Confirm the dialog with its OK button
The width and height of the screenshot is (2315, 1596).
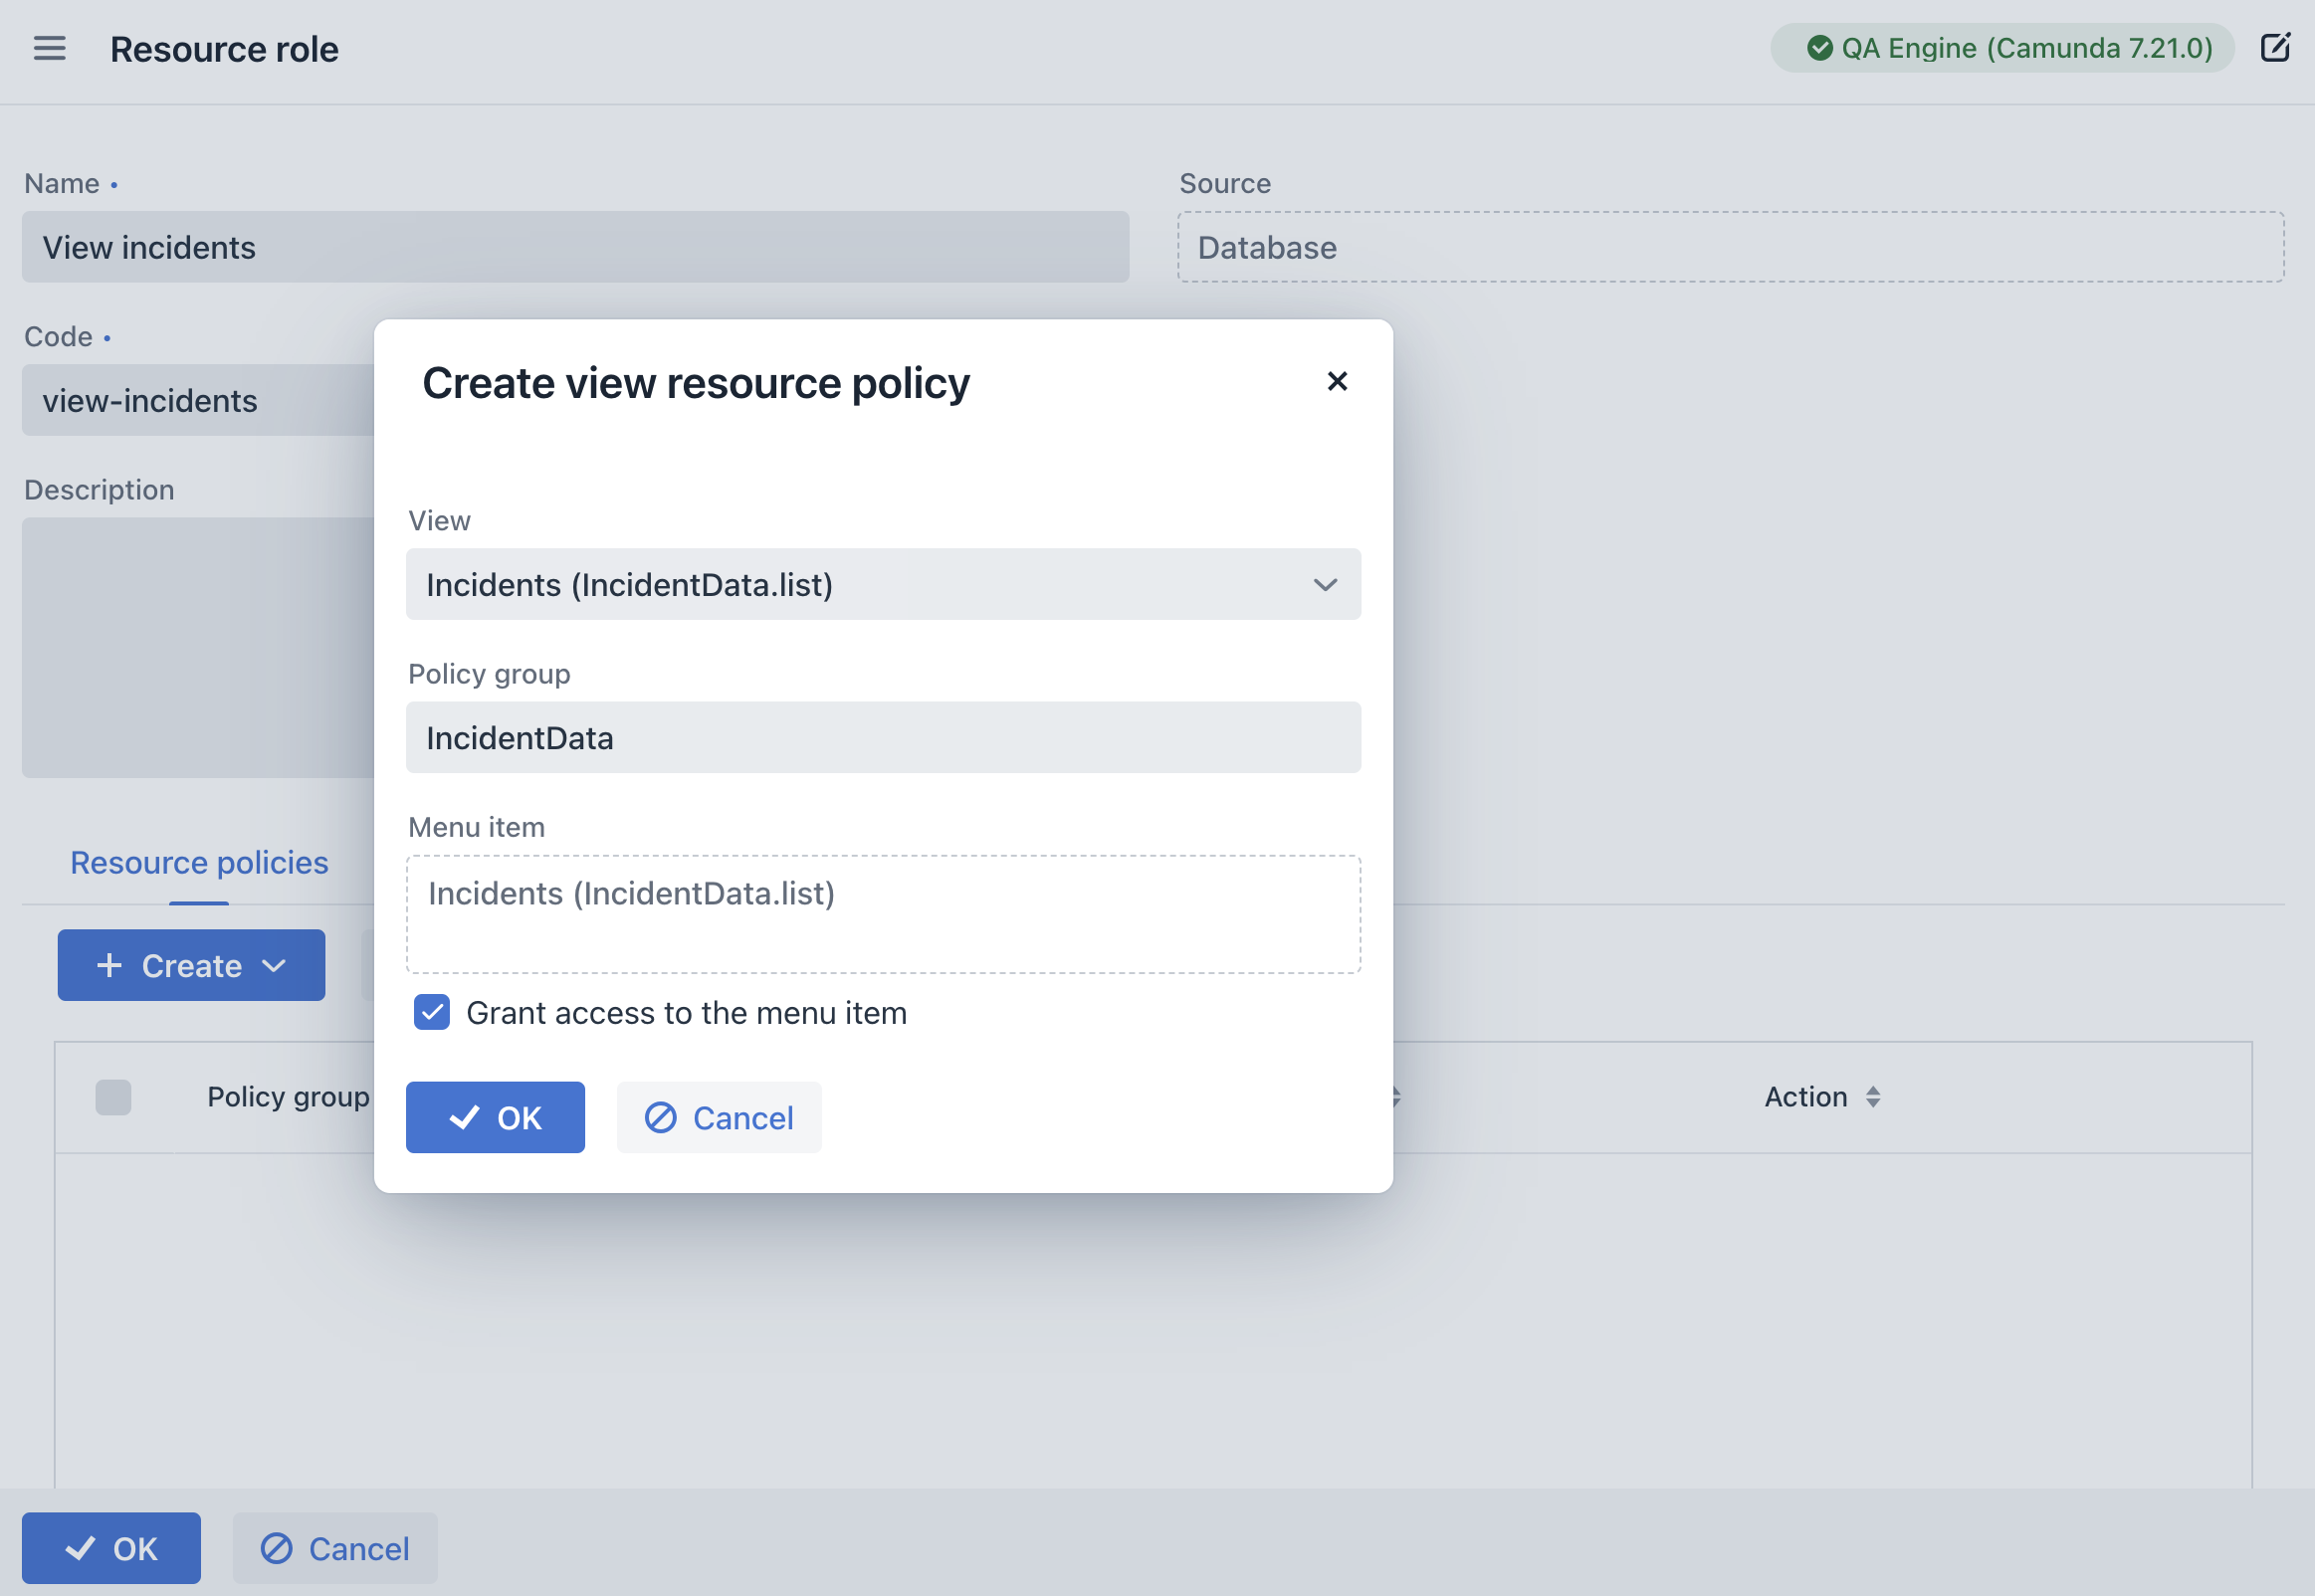[495, 1117]
